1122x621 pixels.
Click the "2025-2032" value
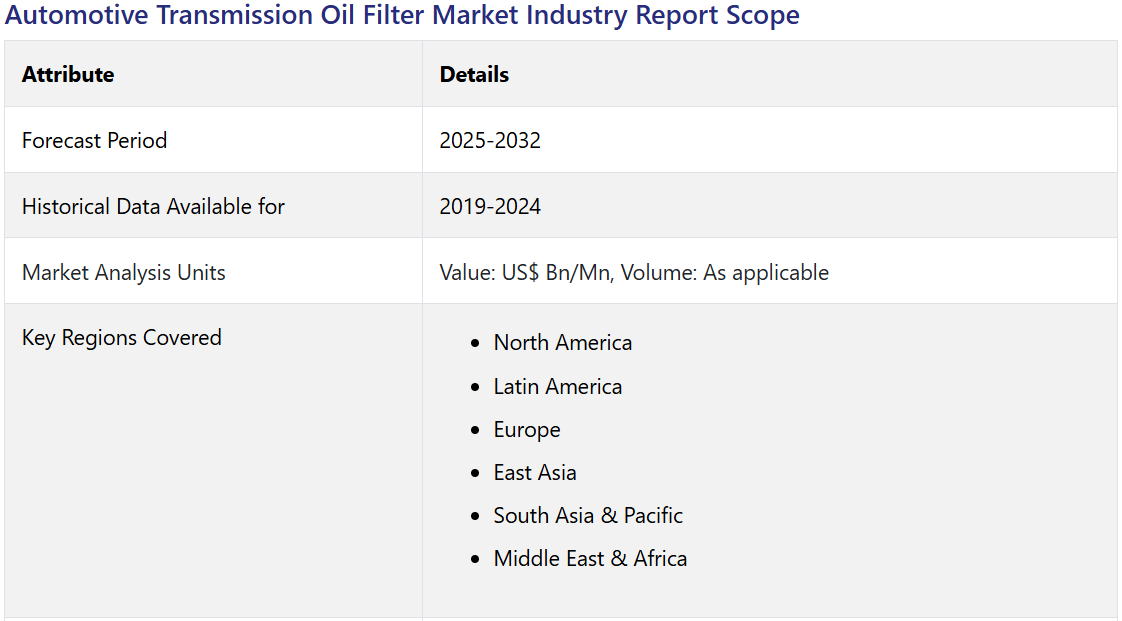point(490,140)
